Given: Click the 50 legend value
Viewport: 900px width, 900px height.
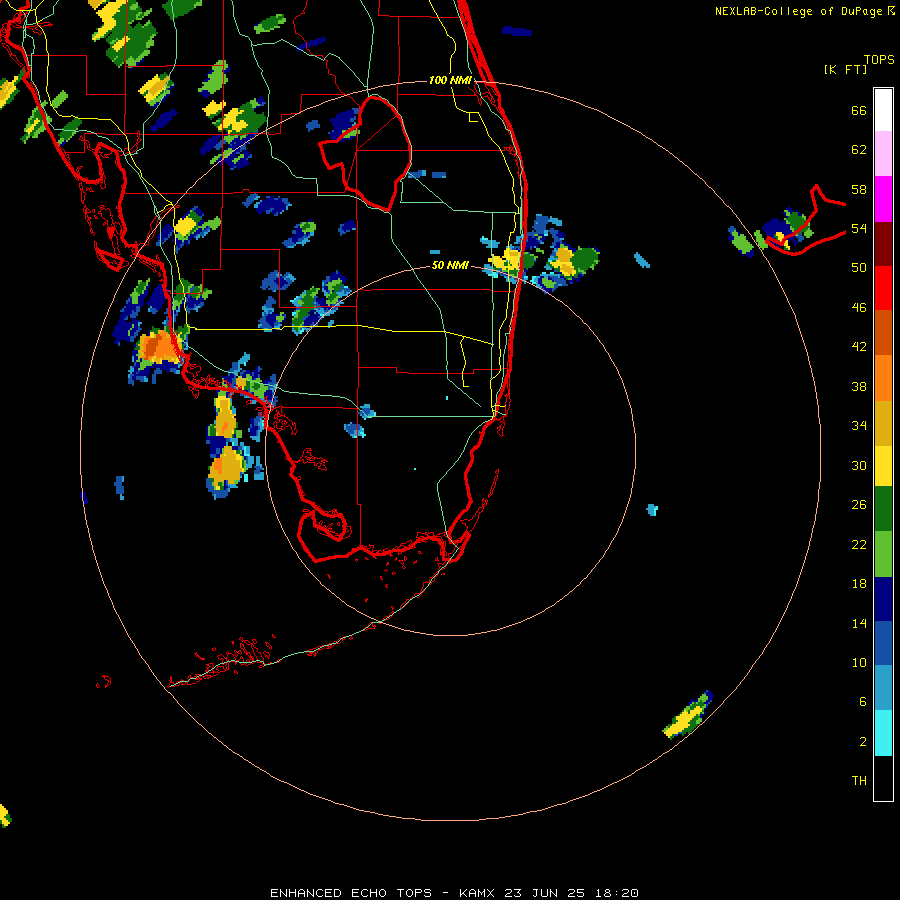Looking at the screenshot, I should [x=859, y=267].
